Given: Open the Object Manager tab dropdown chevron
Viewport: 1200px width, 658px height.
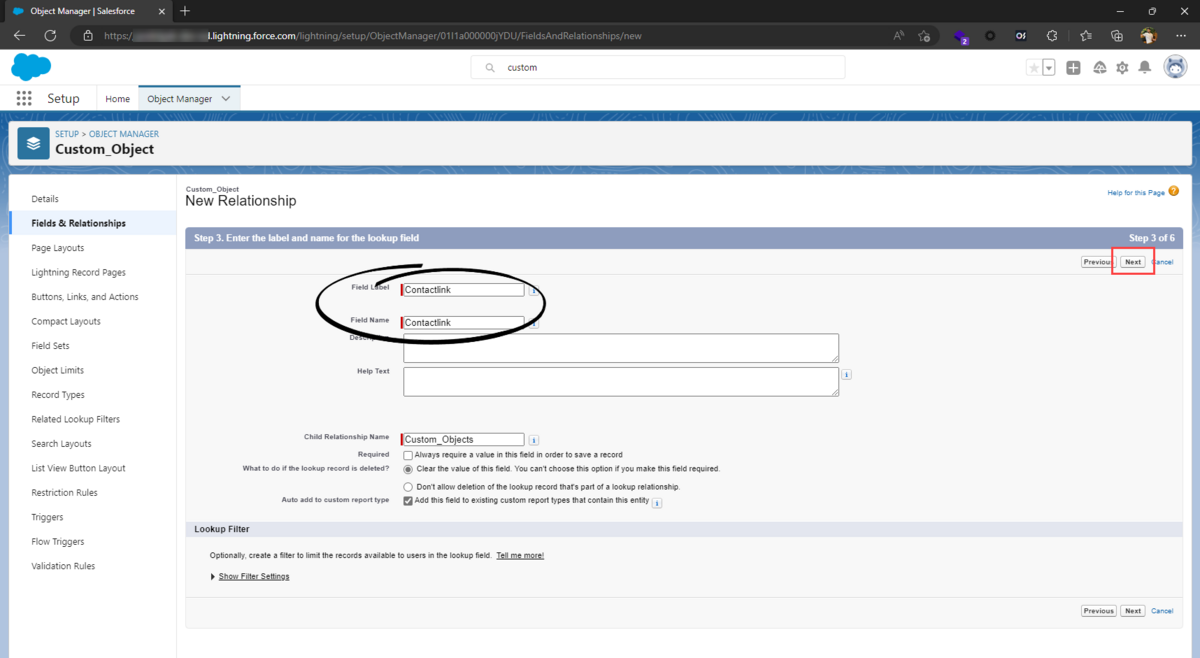Looking at the screenshot, I should coord(226,99).
